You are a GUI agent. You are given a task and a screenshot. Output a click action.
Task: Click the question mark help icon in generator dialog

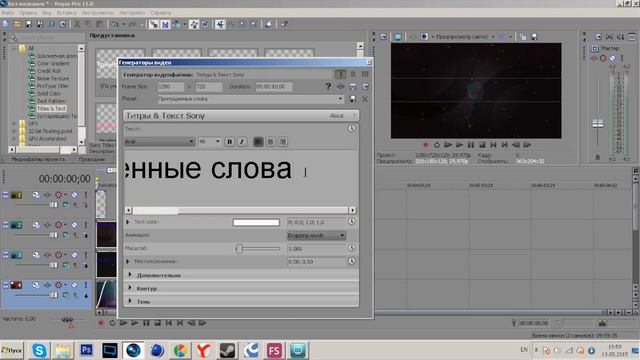pyautogui.click(x=328, y=87)
